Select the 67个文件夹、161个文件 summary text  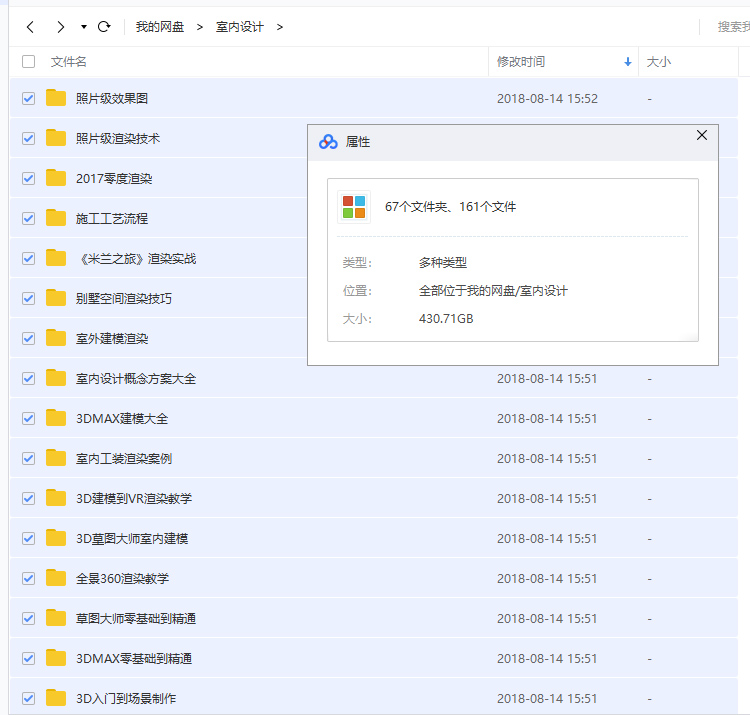pos(450,207)
